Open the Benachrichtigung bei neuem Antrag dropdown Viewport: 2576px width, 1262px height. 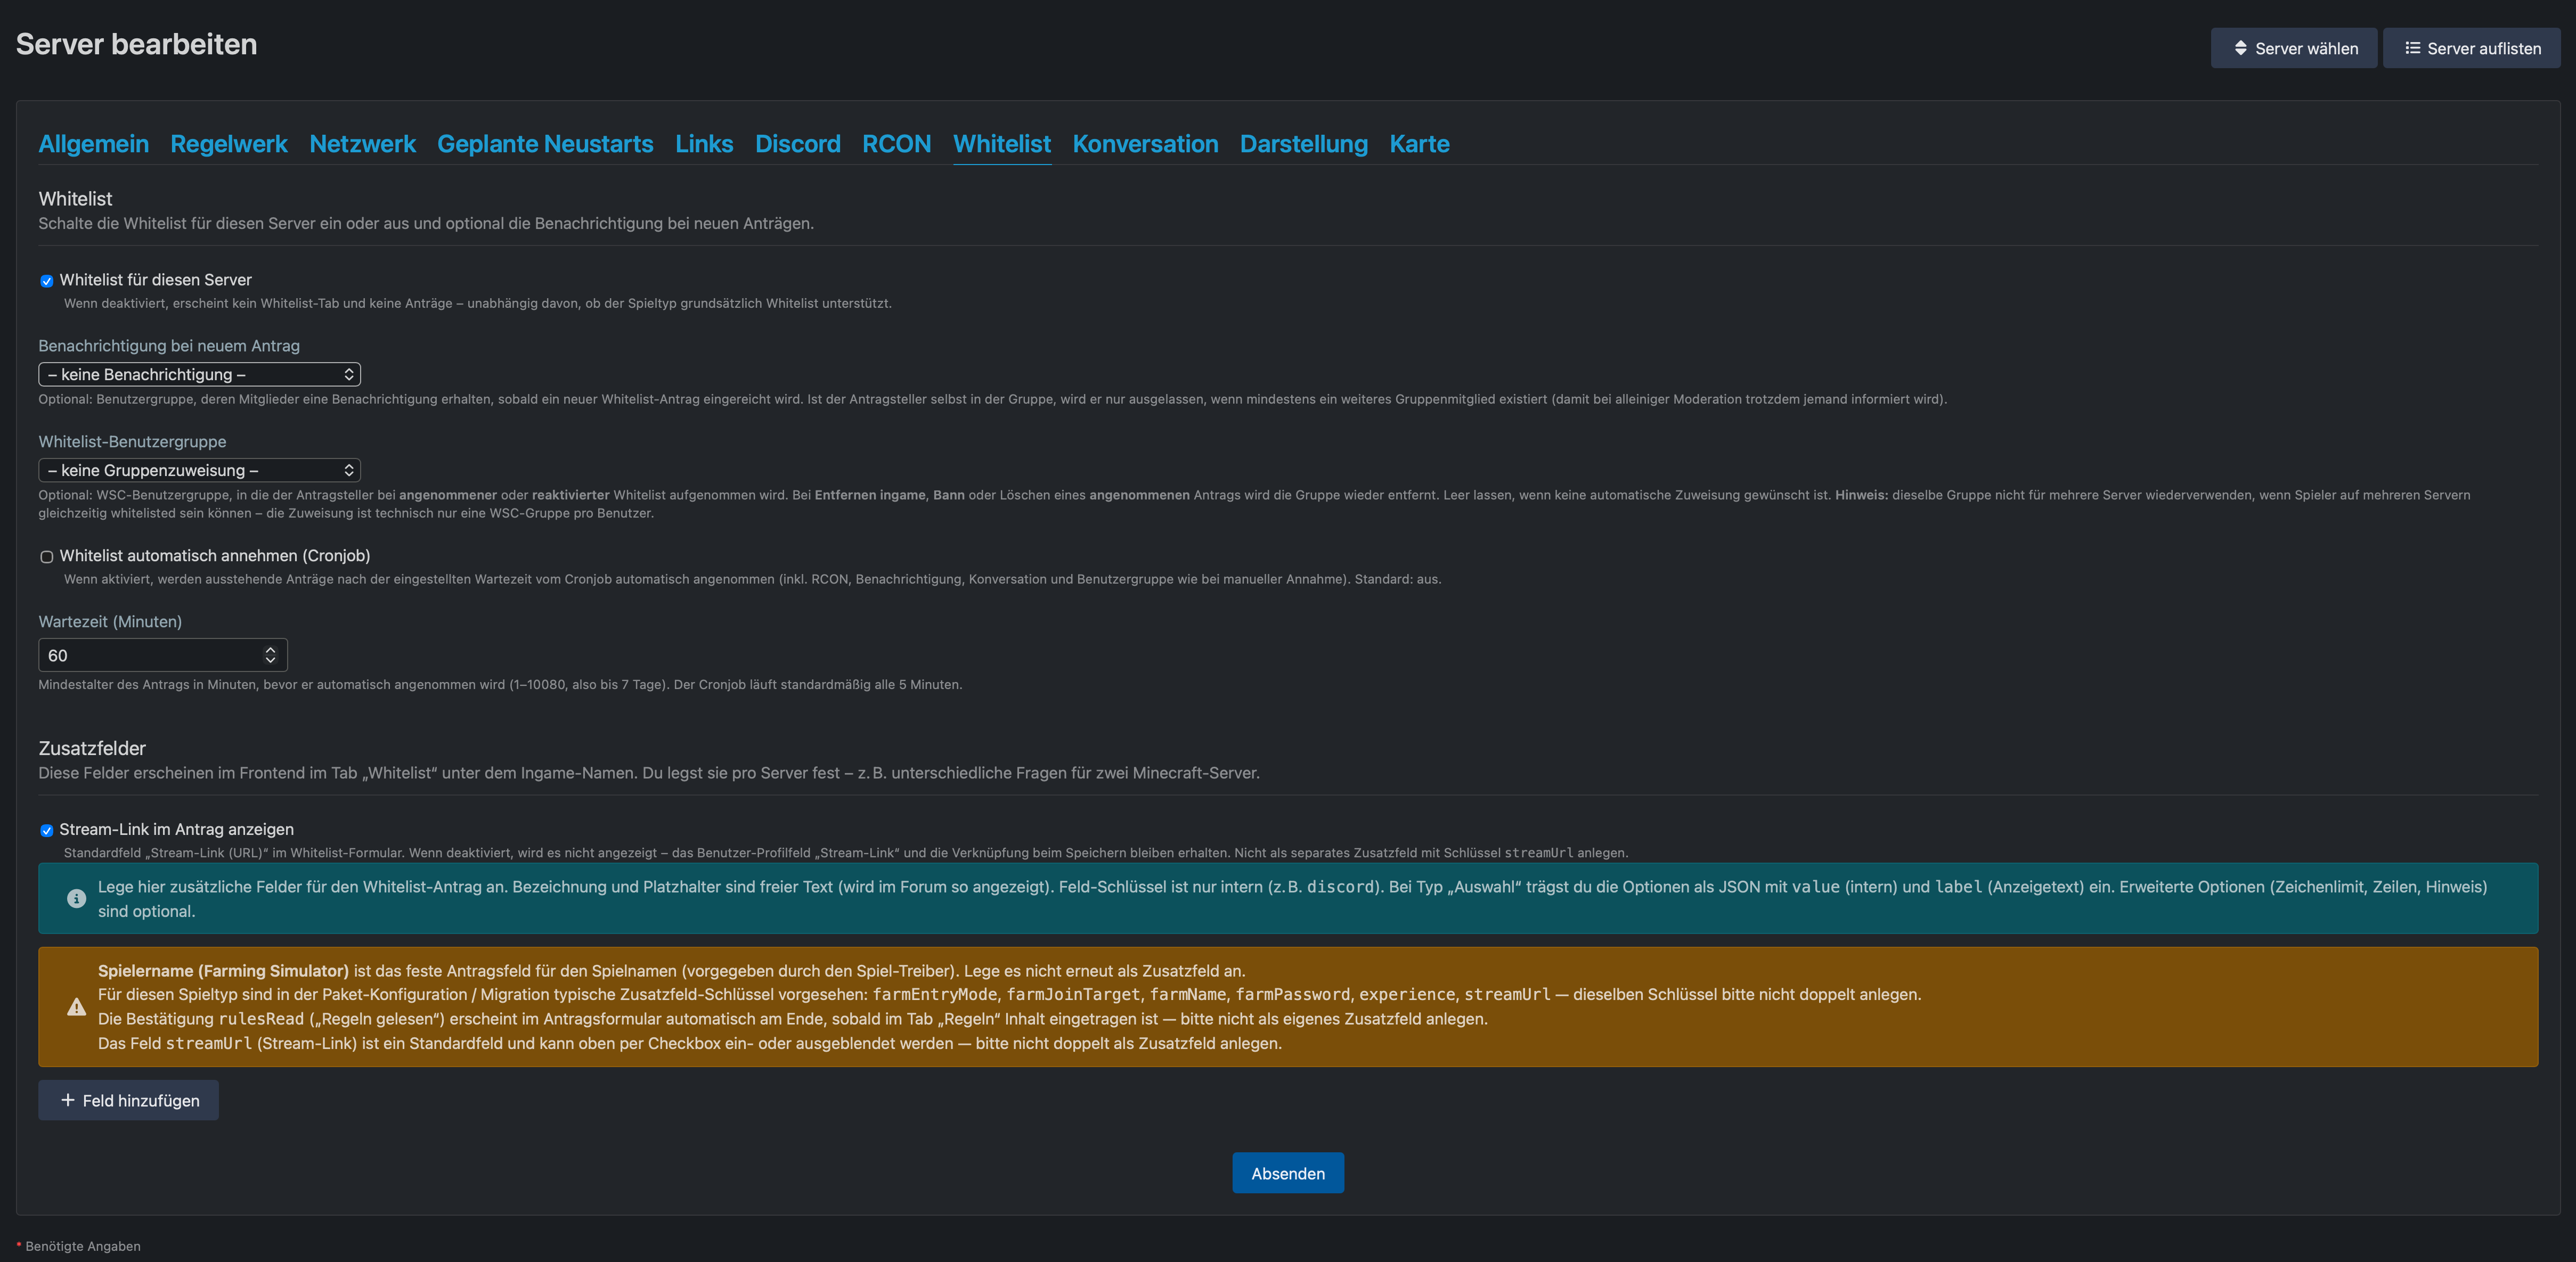tap(199, 374)
